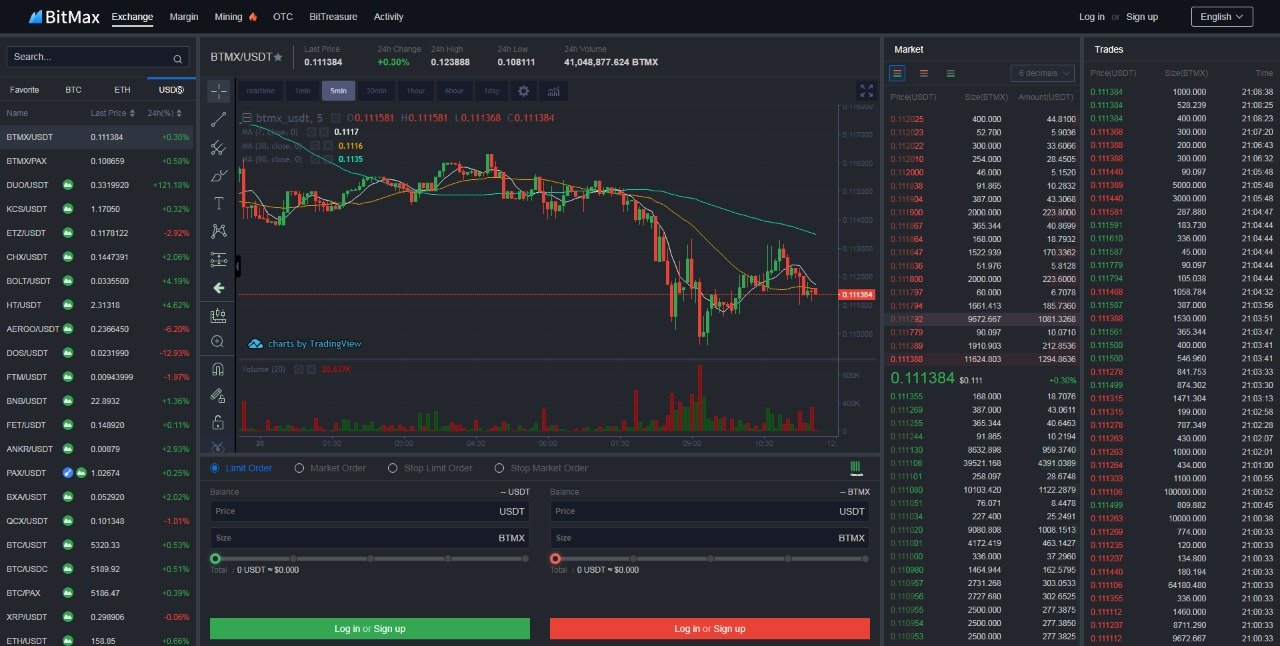The height and width of the screenshot is (646, 1280).
Task: Select the XABCD pattern tool
Action: [219, 232]
